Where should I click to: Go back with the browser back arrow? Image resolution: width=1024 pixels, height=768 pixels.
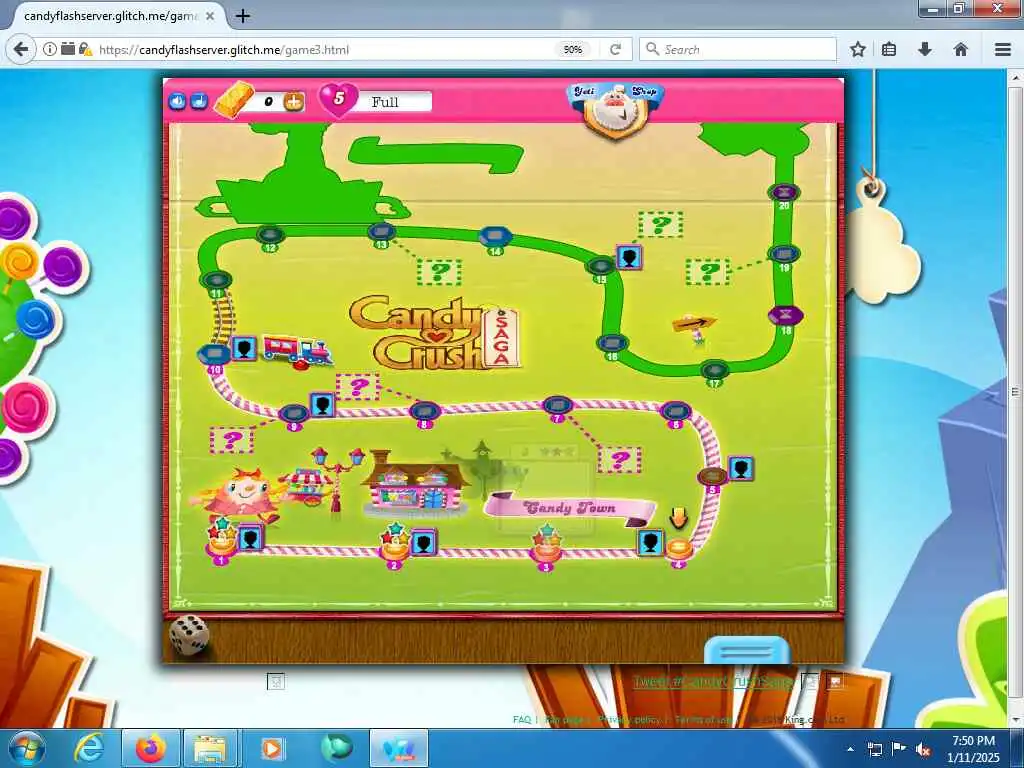[x=21, y=49]
